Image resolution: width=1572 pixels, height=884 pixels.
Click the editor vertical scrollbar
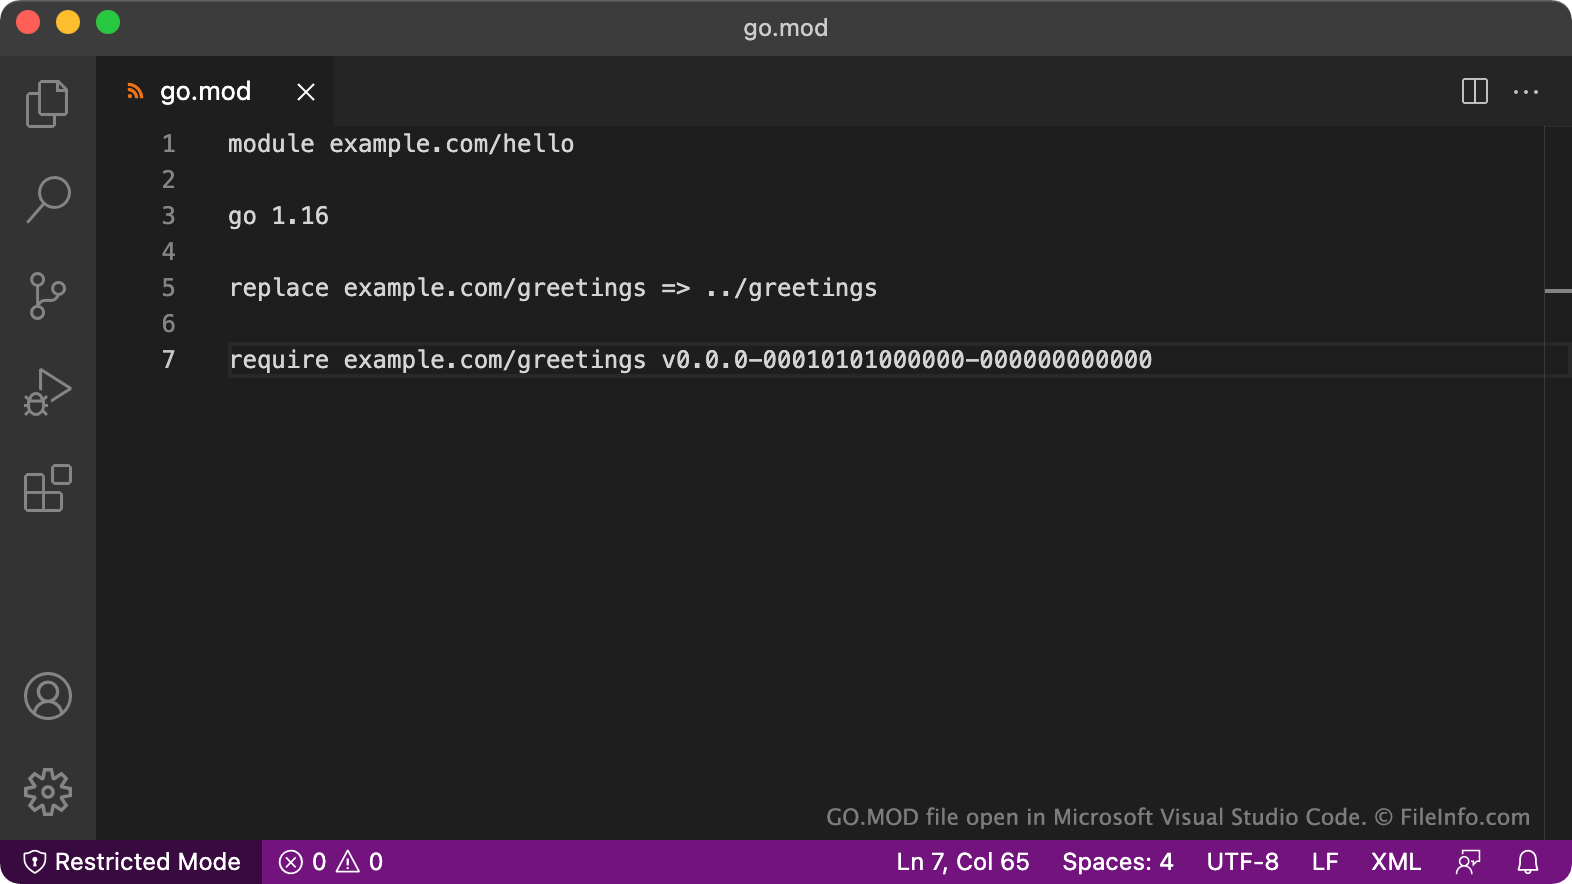pyautogui.click(x=1558, y=483)
